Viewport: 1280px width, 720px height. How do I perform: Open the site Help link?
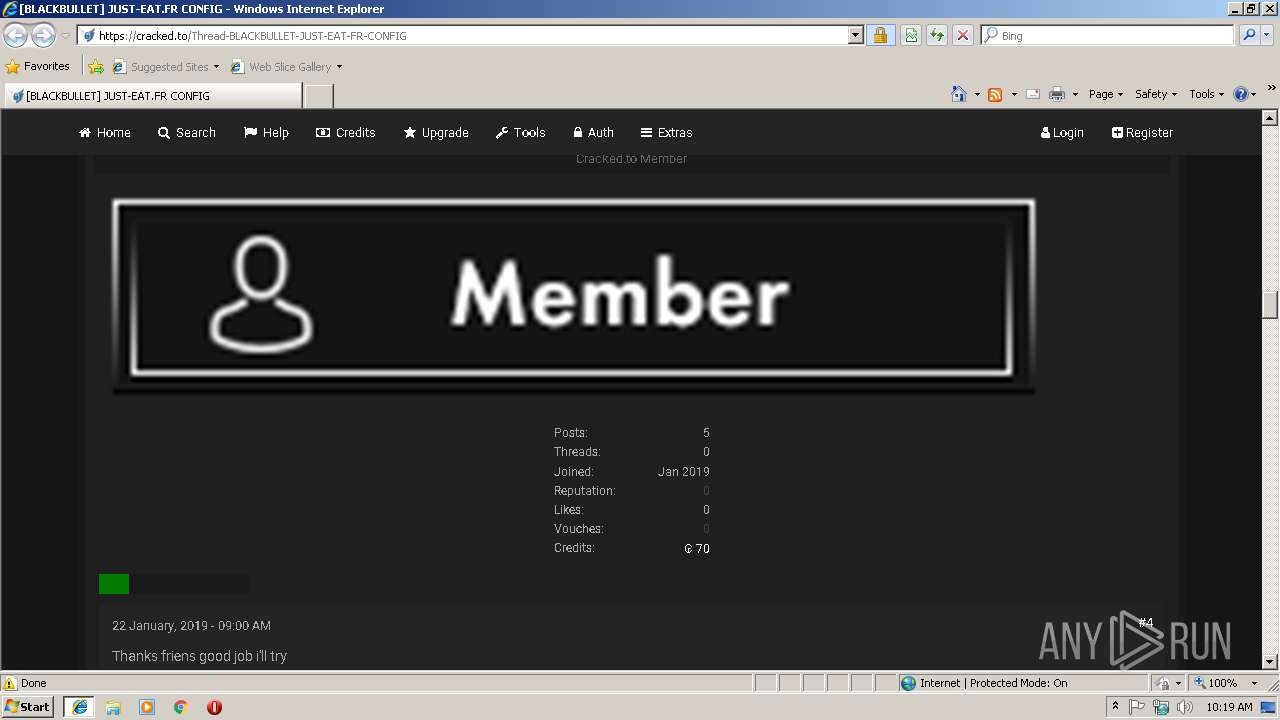[267, 132]
